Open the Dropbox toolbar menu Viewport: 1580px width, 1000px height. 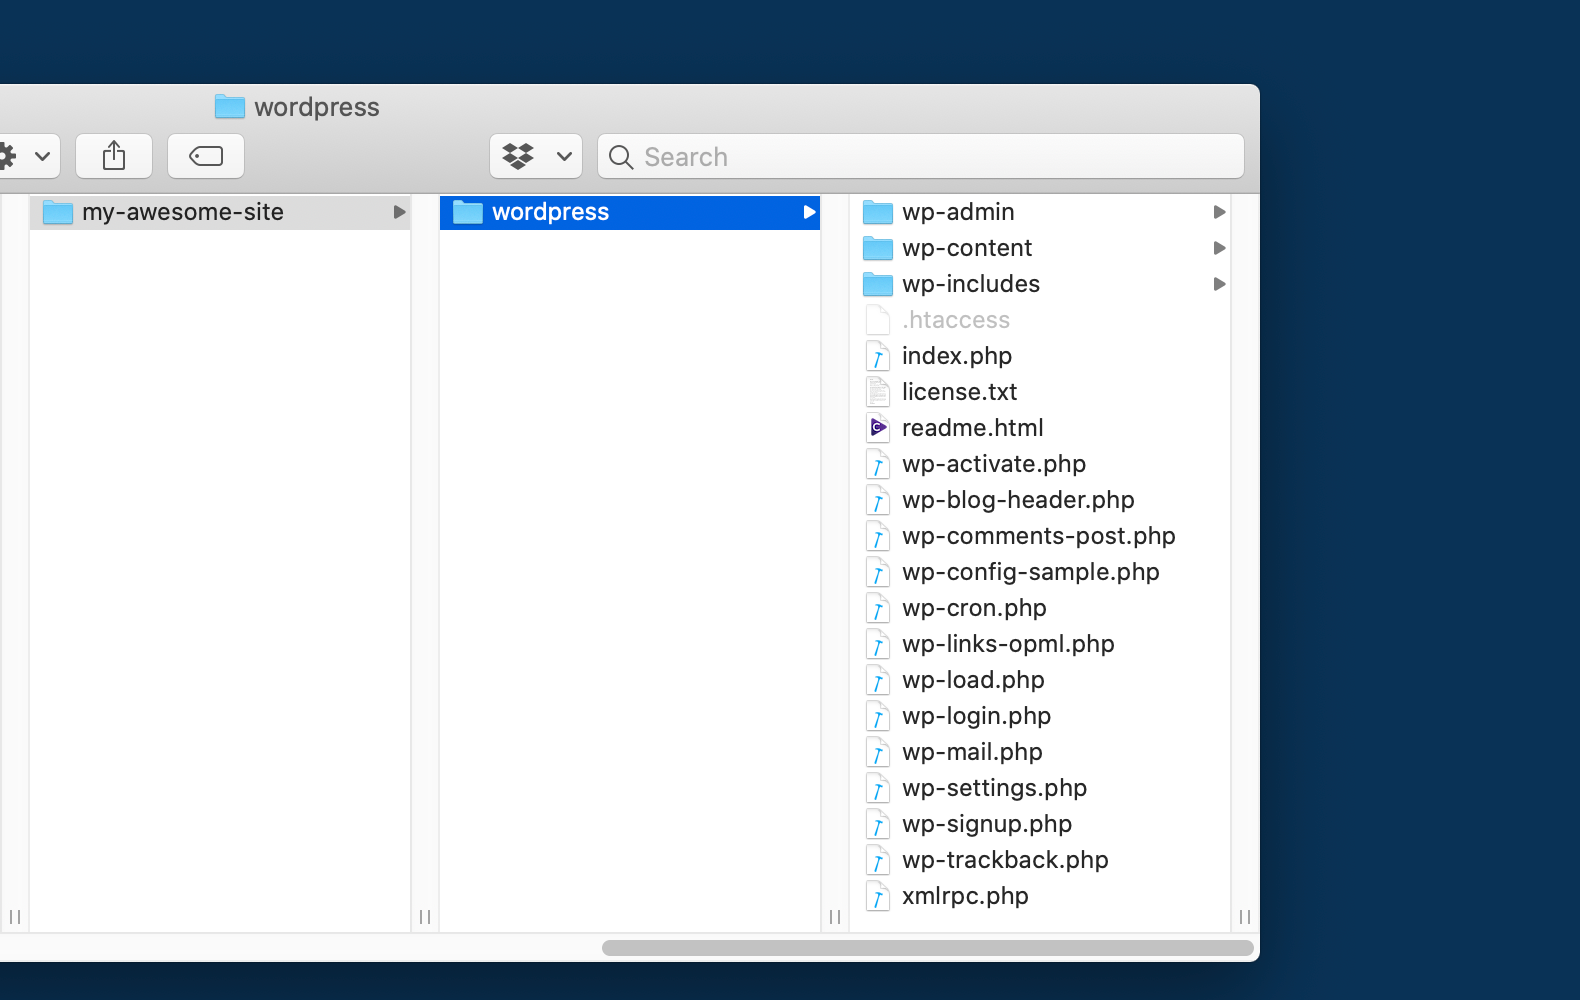click(x=536, y=156)
